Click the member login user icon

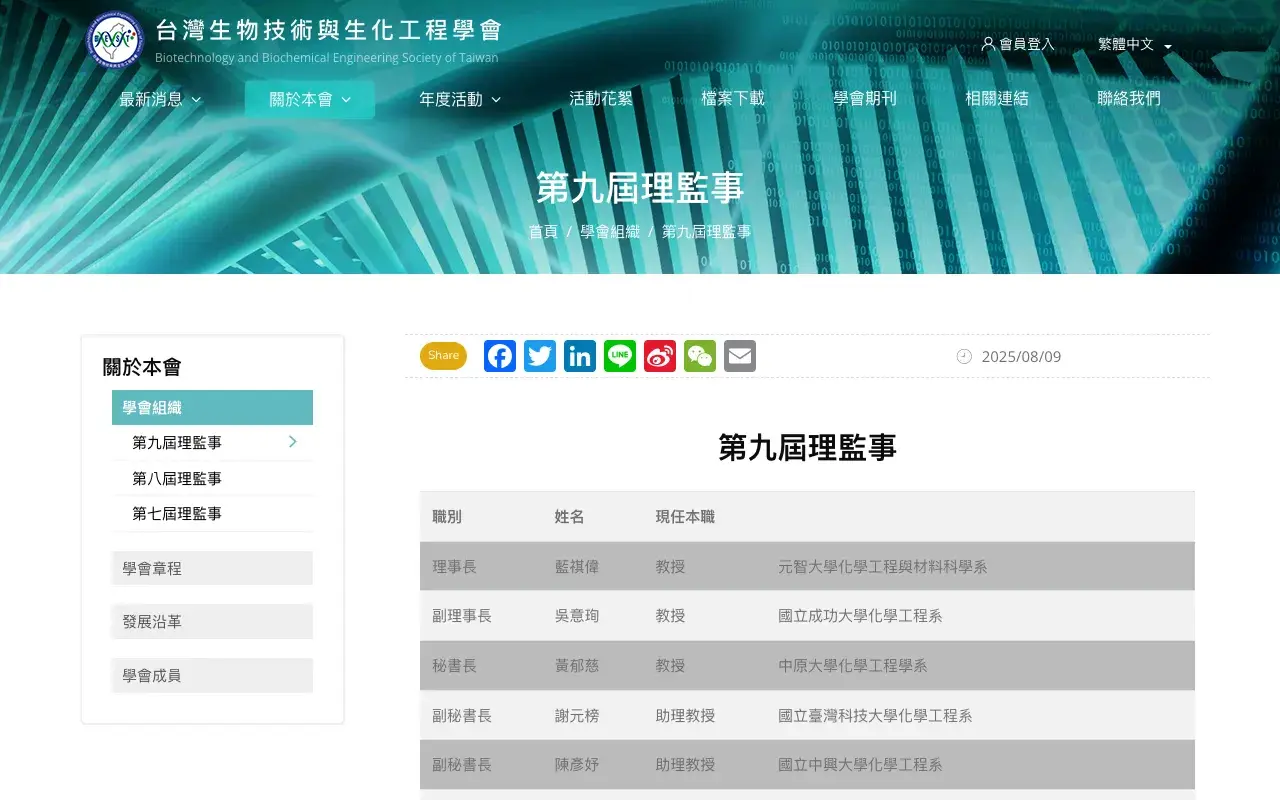[x=988, y=44]
